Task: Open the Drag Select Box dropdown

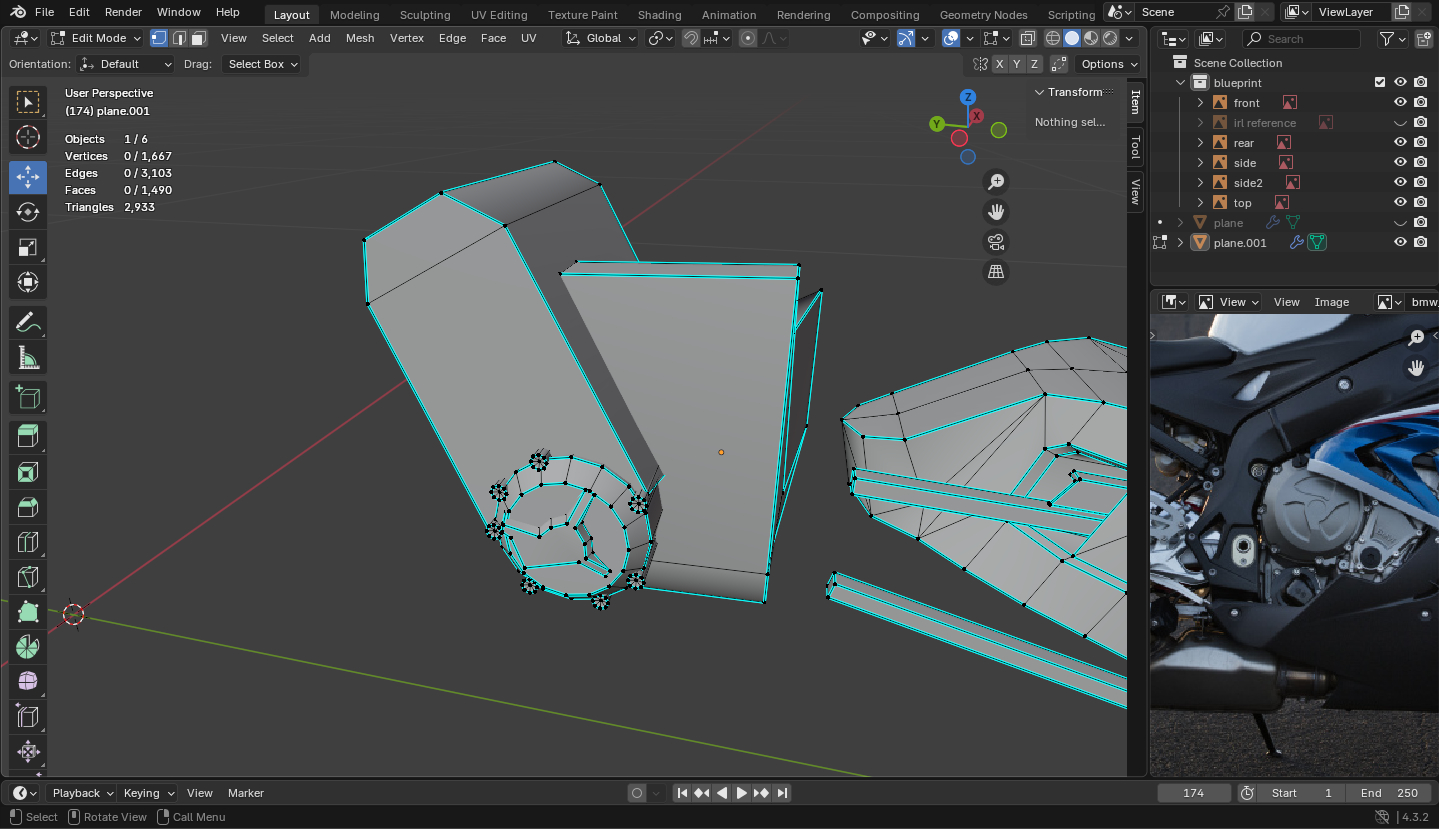Action: point(261,64)
